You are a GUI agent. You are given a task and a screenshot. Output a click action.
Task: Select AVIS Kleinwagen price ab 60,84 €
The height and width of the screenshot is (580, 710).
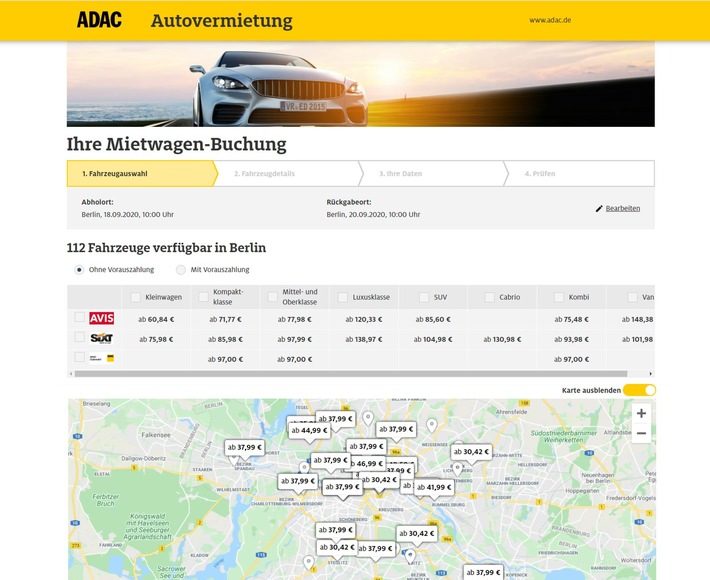pyautogui.click(x=156, y=319)
